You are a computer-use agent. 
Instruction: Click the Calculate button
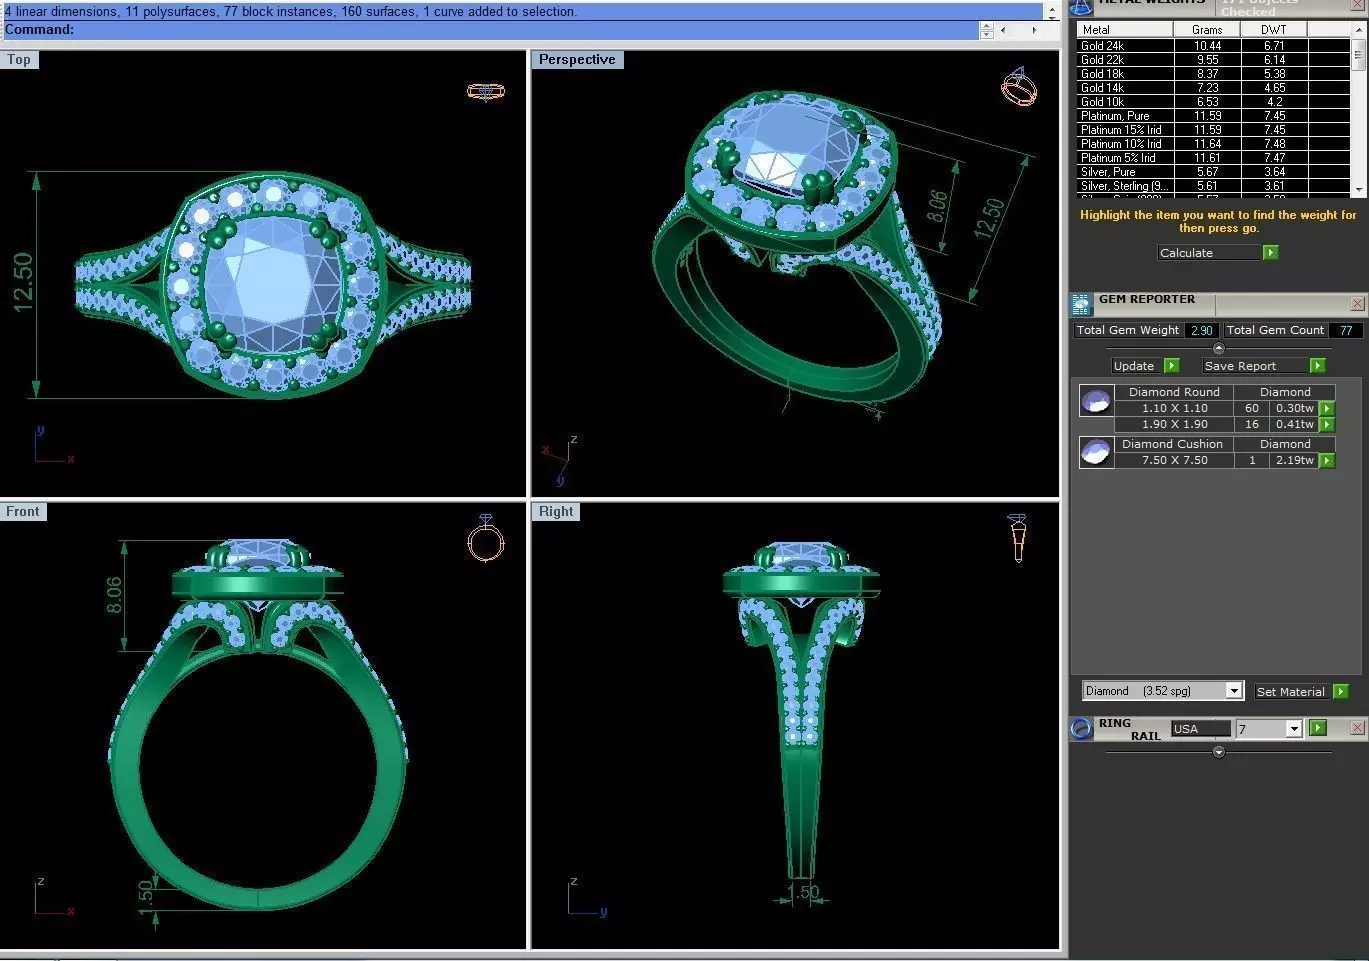(1210, 253)
